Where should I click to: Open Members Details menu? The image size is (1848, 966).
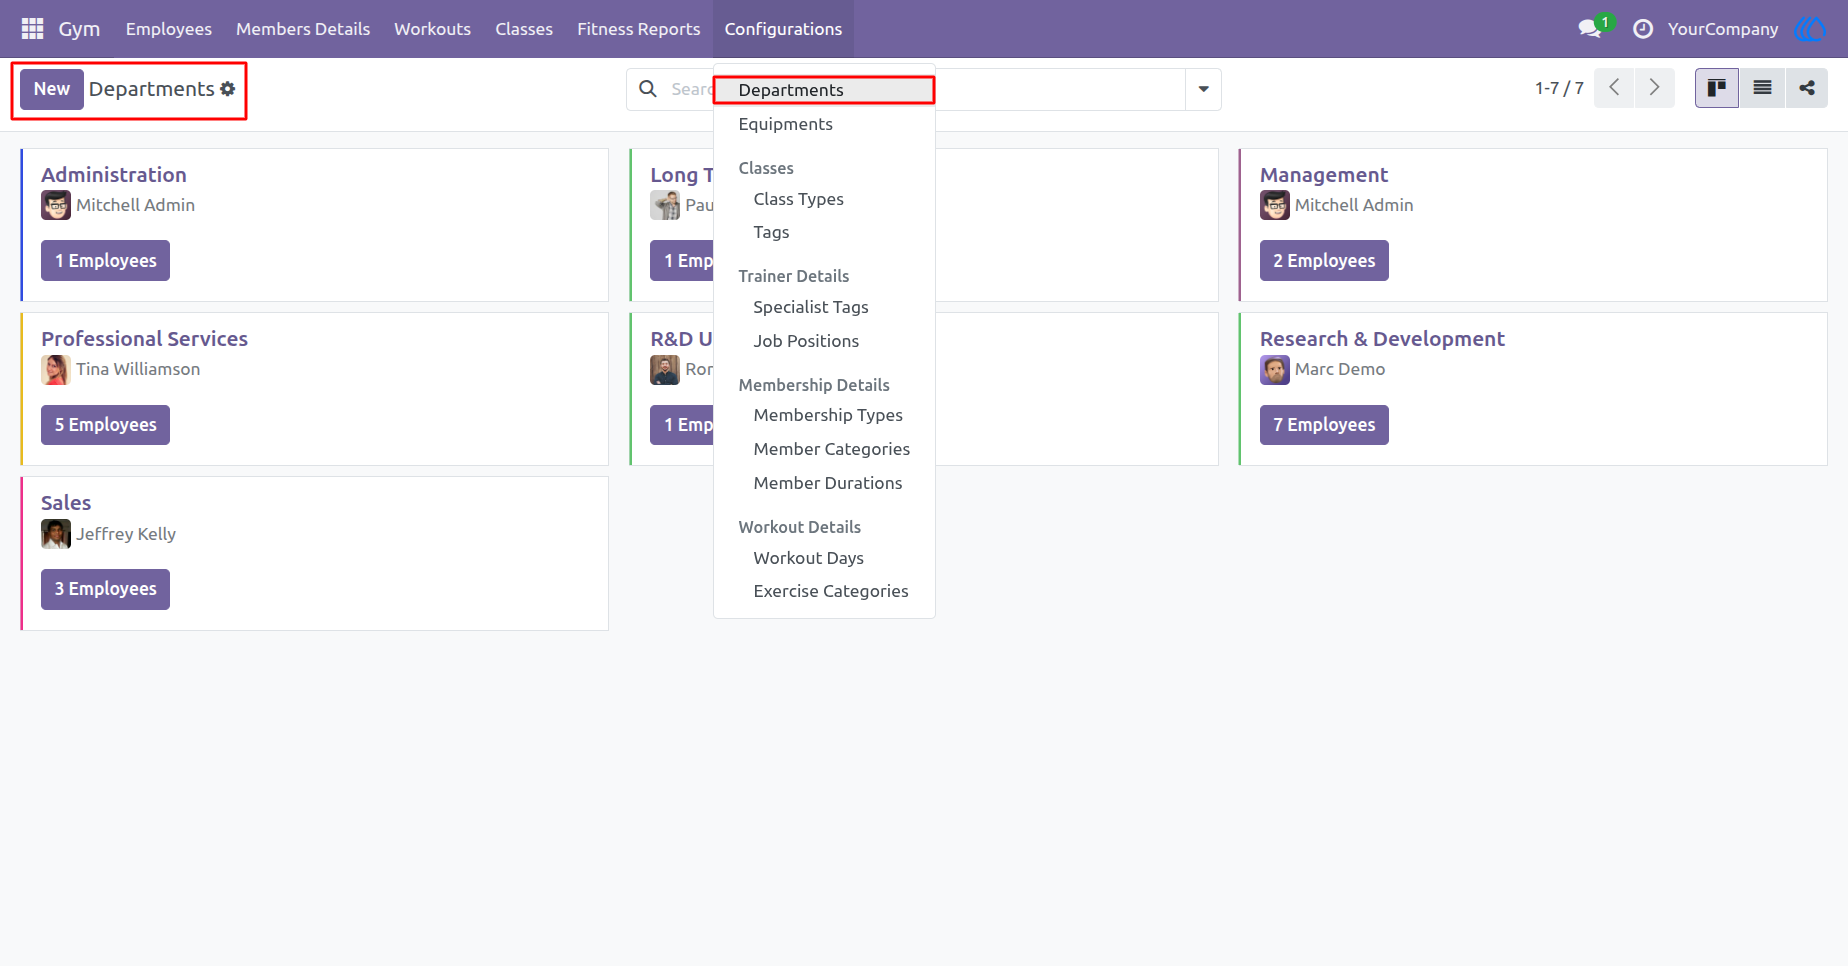[x=303, y=29]
